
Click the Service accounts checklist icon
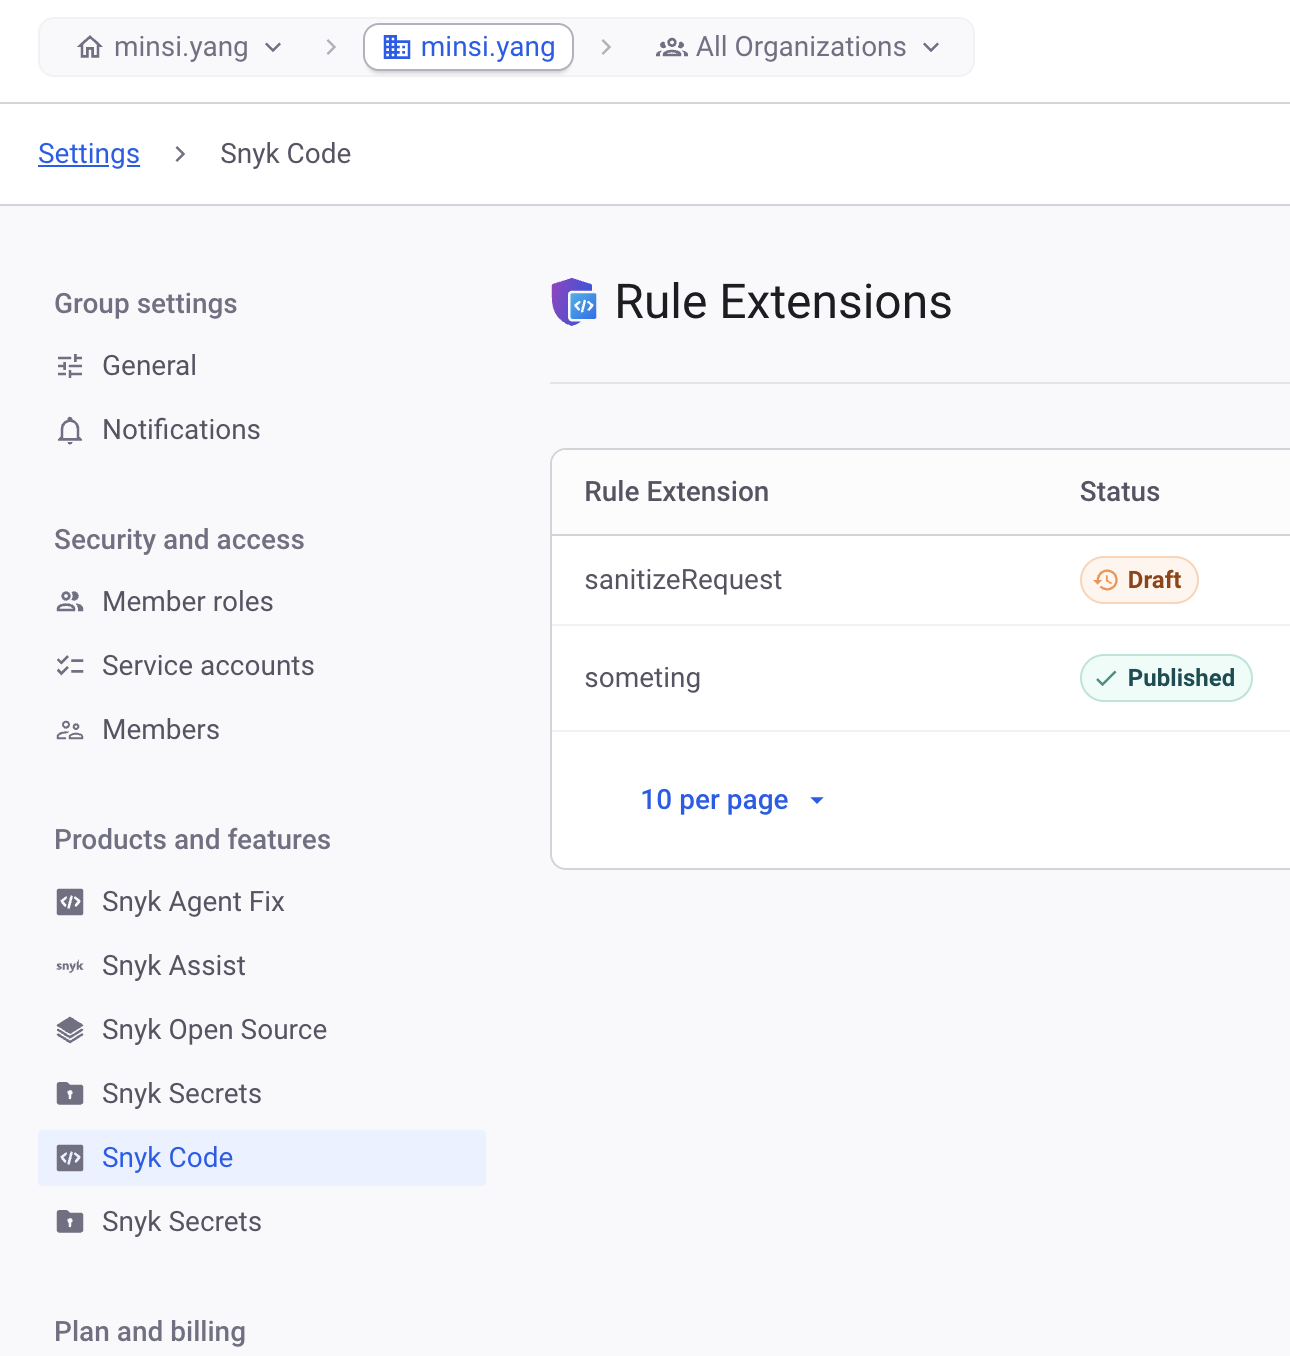pyautogui.click(x=70, y=666)
